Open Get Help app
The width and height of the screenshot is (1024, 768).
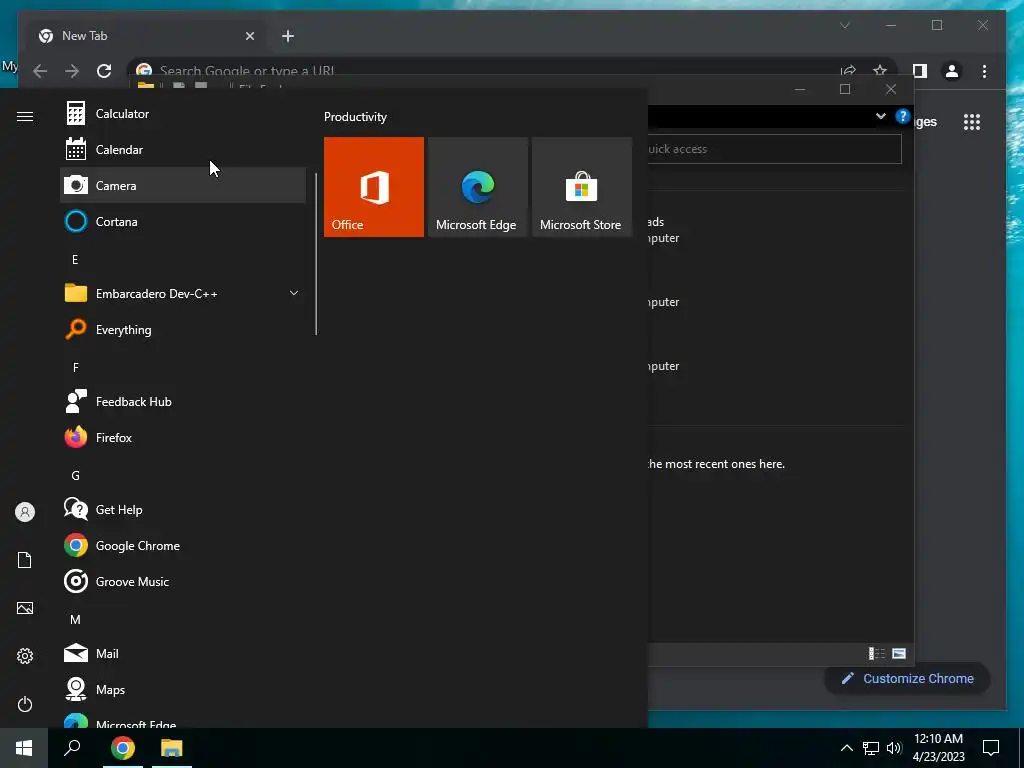tap(183, 509)
